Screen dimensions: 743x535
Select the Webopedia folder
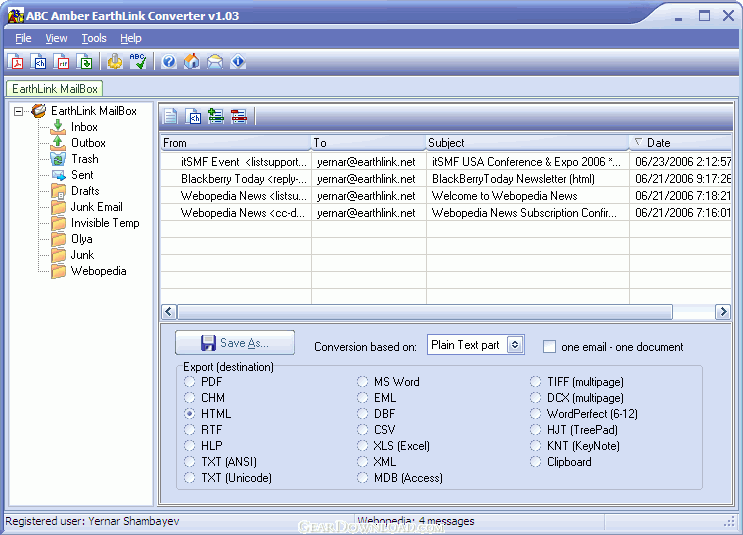[x=99, y=271]
